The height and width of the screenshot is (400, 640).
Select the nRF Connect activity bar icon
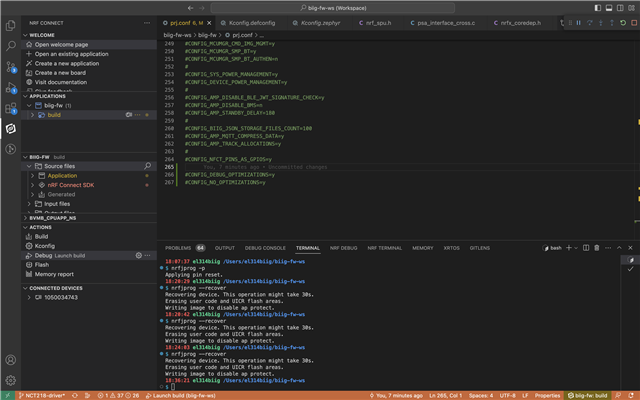11,129
